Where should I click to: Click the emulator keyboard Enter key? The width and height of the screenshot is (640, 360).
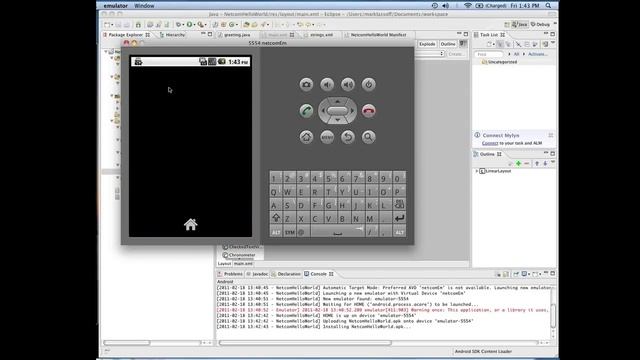(x=399, y=218)
